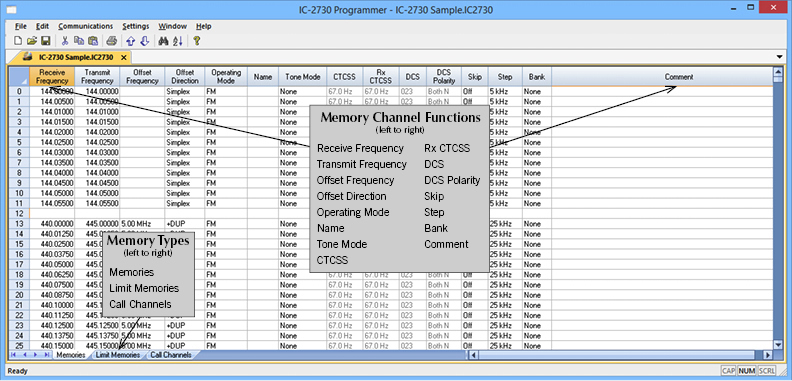Jump to last sheet tab navigation arrow

click(x=47, y=355)
